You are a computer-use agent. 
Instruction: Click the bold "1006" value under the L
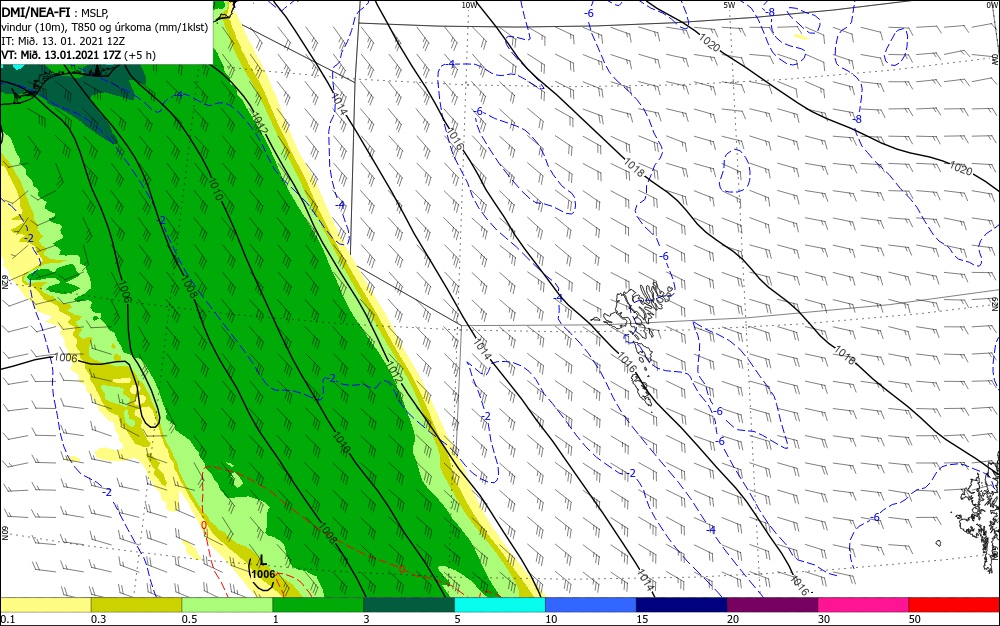[263, 574]
